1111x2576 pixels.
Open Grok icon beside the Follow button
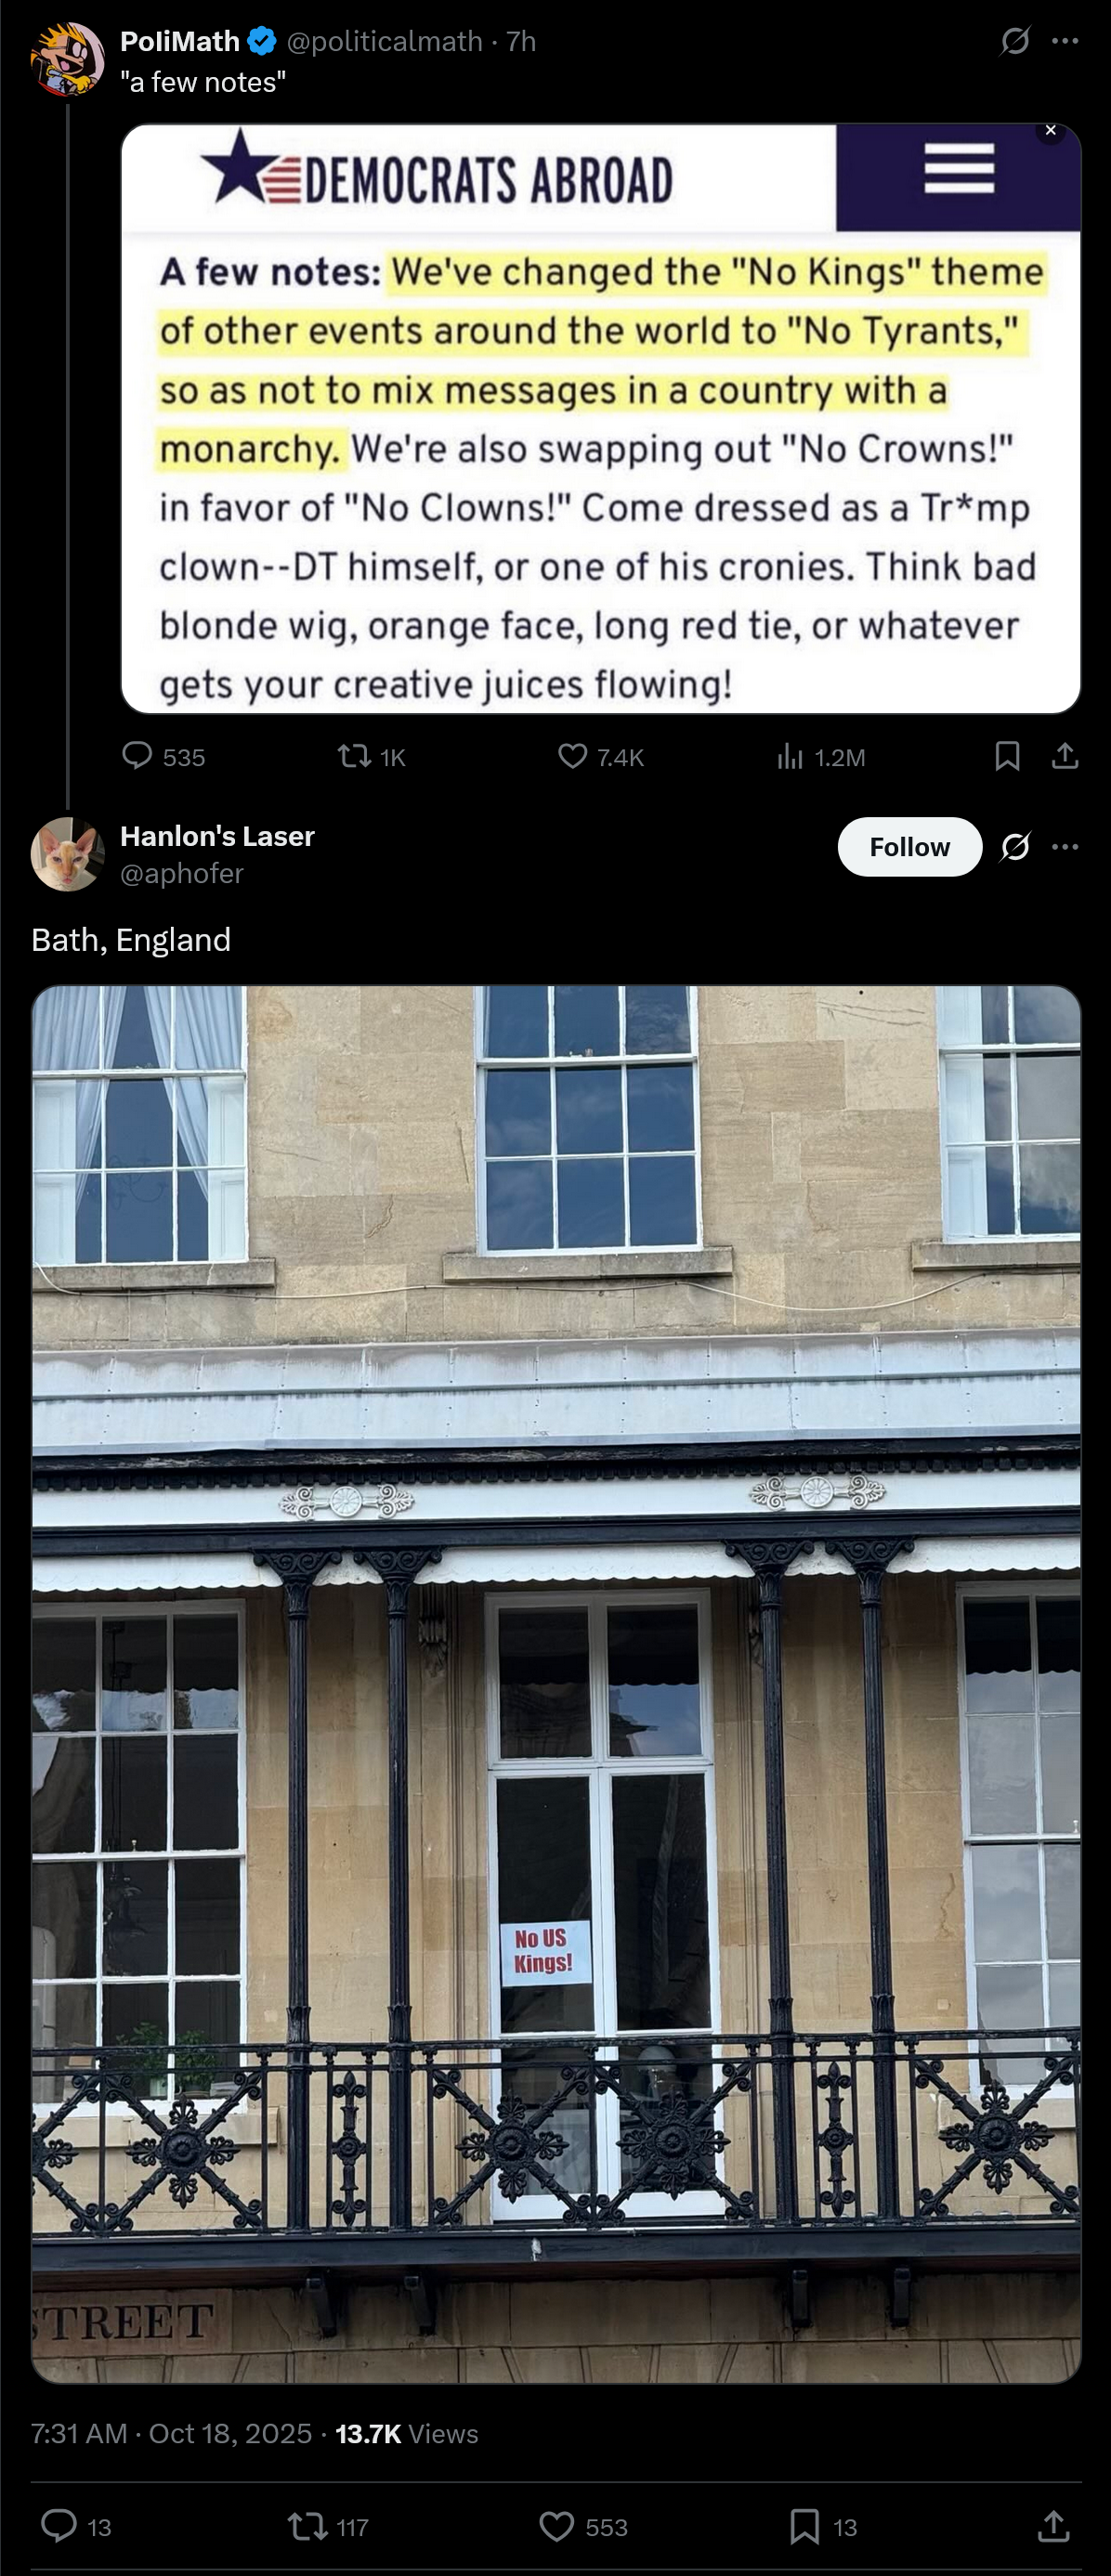click(1015, 847)
